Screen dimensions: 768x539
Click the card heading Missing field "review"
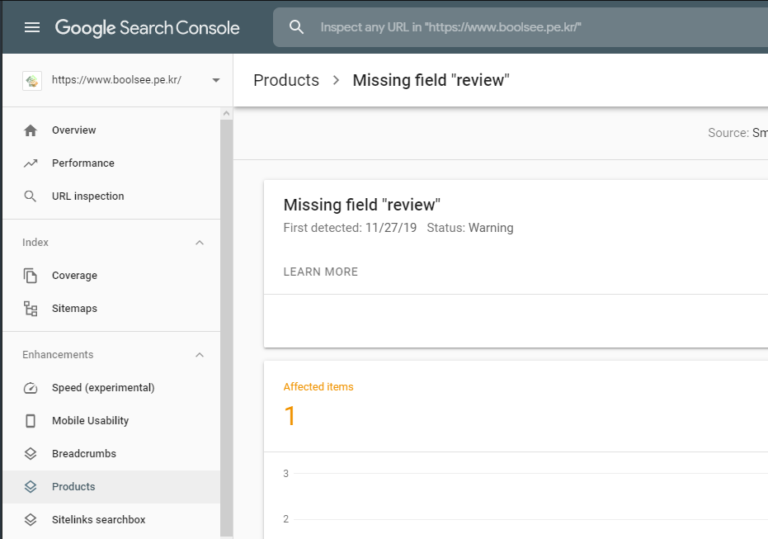coord(362,205)
